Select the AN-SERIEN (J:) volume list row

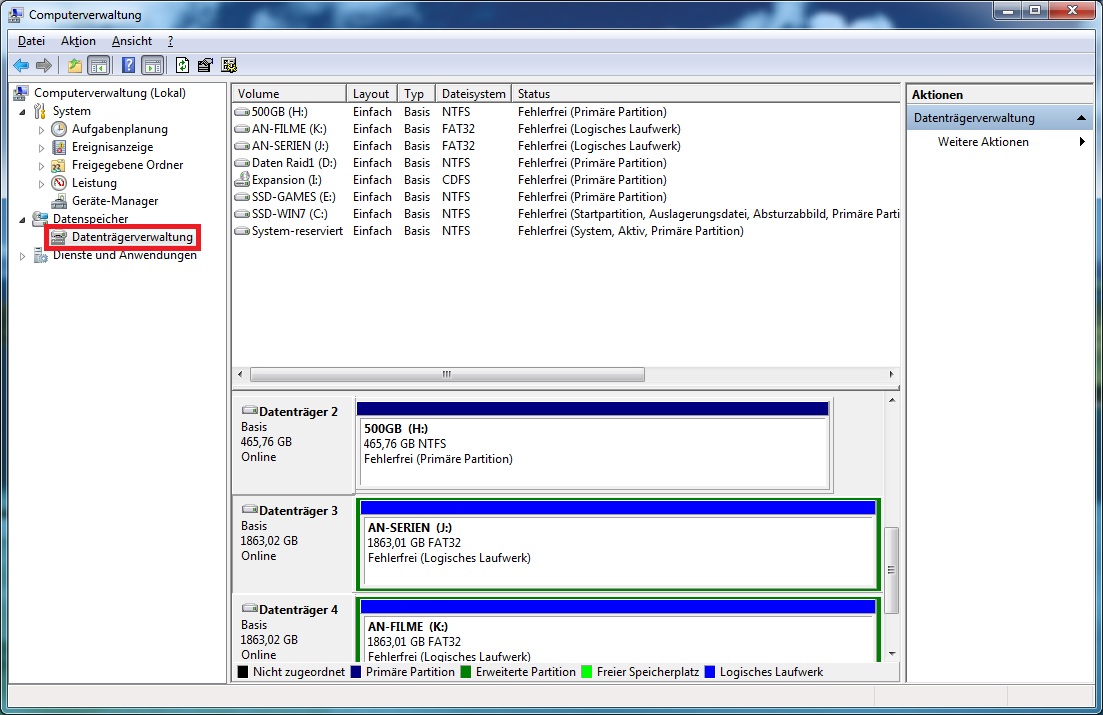(566, 146)
